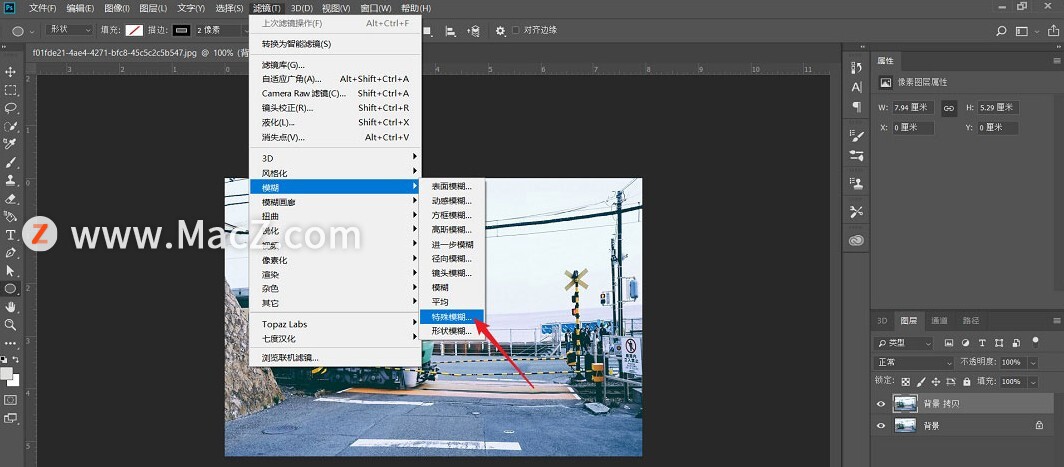1064x467 pixels.
Task: Open the layer 不透明度 dropdown arrow
Action: [x=1032, y=362]
